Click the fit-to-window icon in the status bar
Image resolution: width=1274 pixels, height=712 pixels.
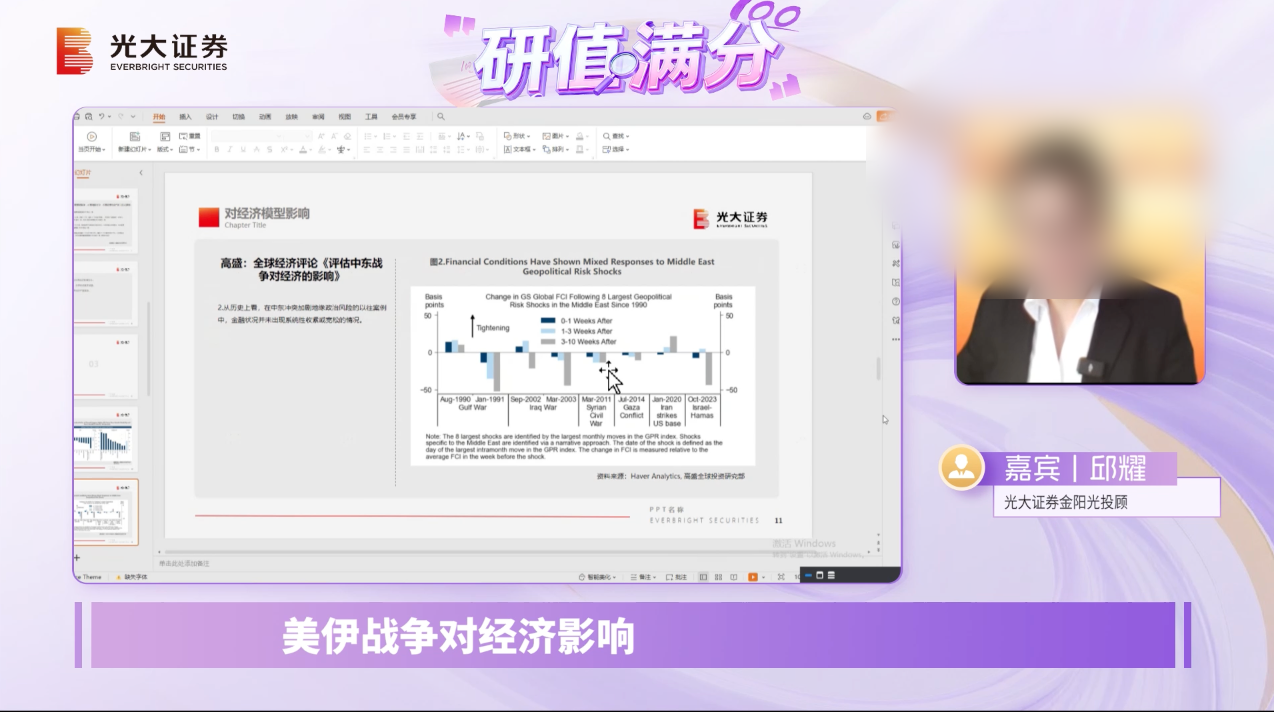781,576
